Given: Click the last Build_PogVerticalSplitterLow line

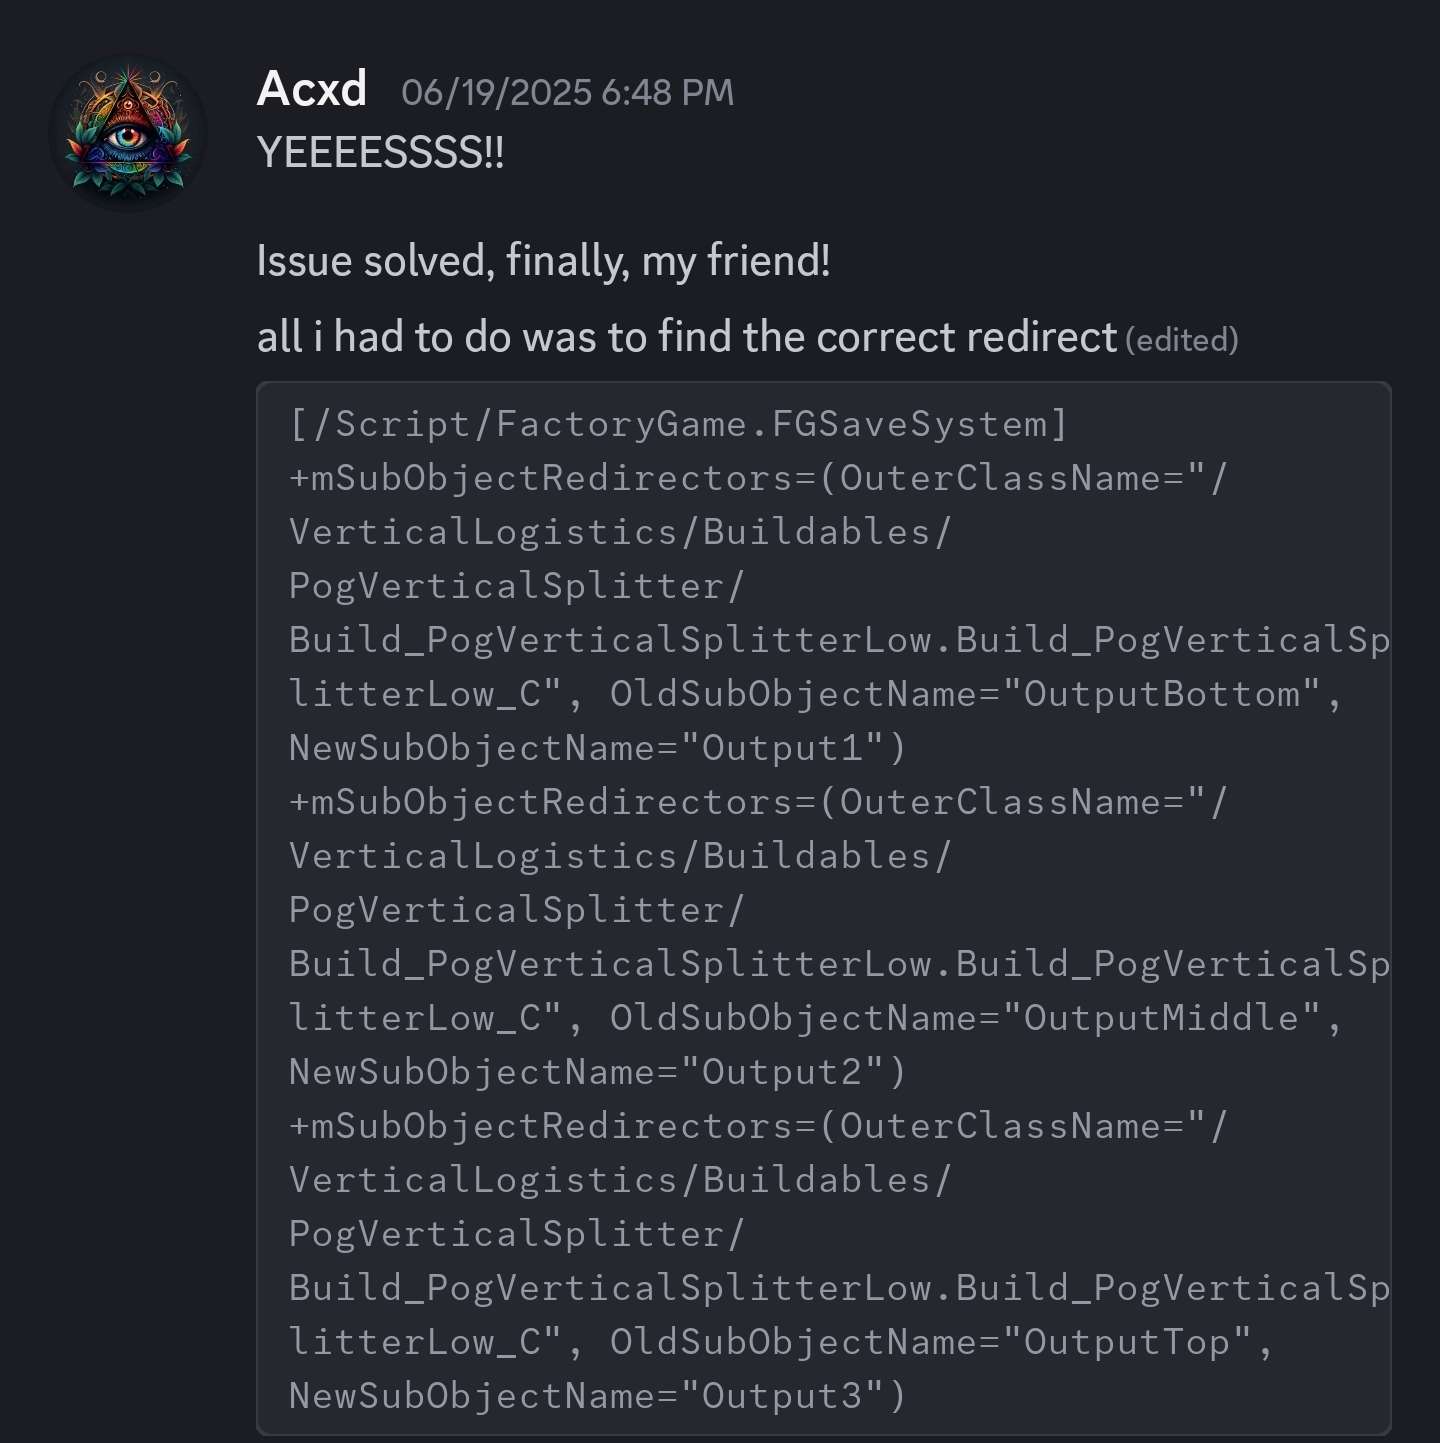Looking at the screenshot, I should pyautogui.click(x=838, y=1288).
